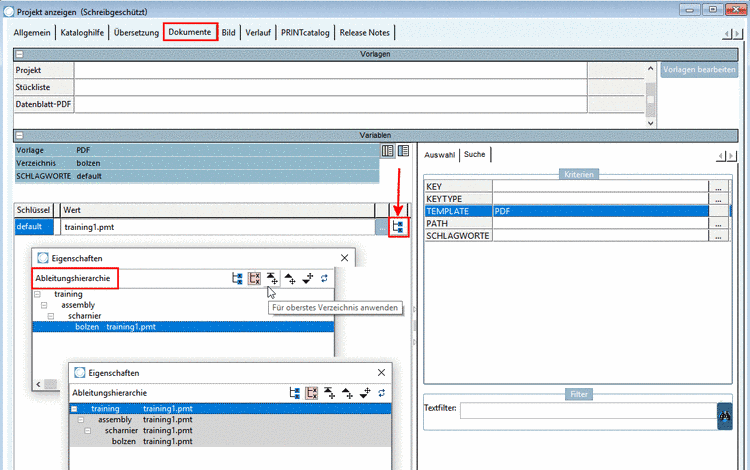Collapse training node in upper hierarchy
750x470 pixels.
[x=37, y=294]
